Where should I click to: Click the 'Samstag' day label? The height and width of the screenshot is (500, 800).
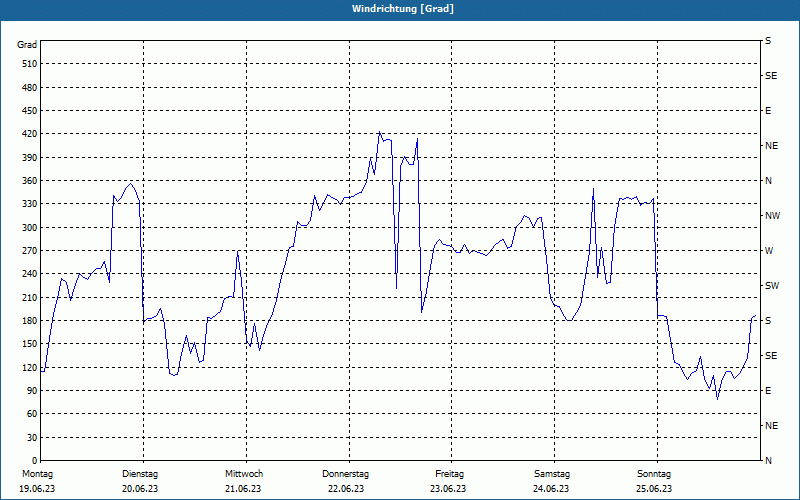(552, 474)
